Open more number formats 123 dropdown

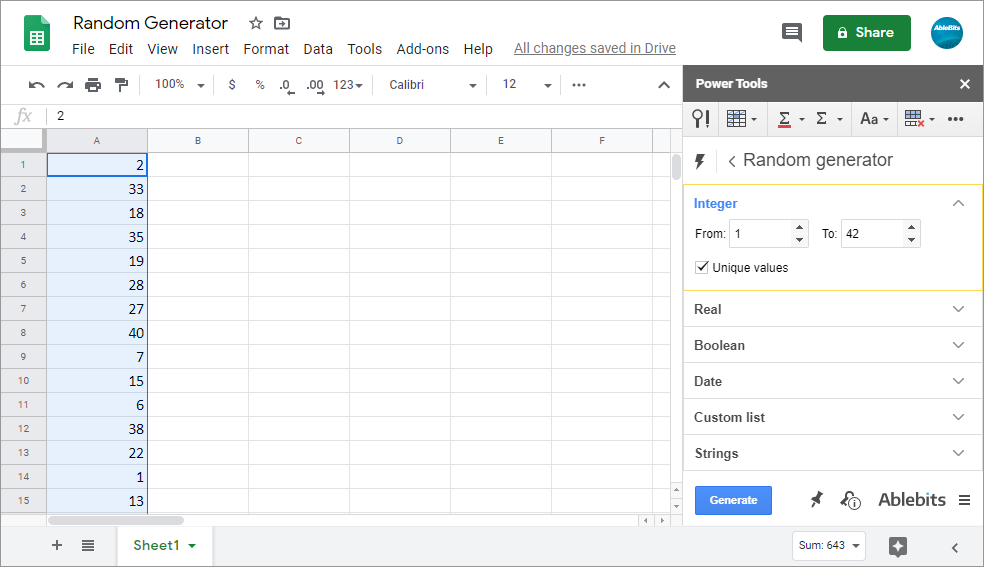click(x=348, y=85)
